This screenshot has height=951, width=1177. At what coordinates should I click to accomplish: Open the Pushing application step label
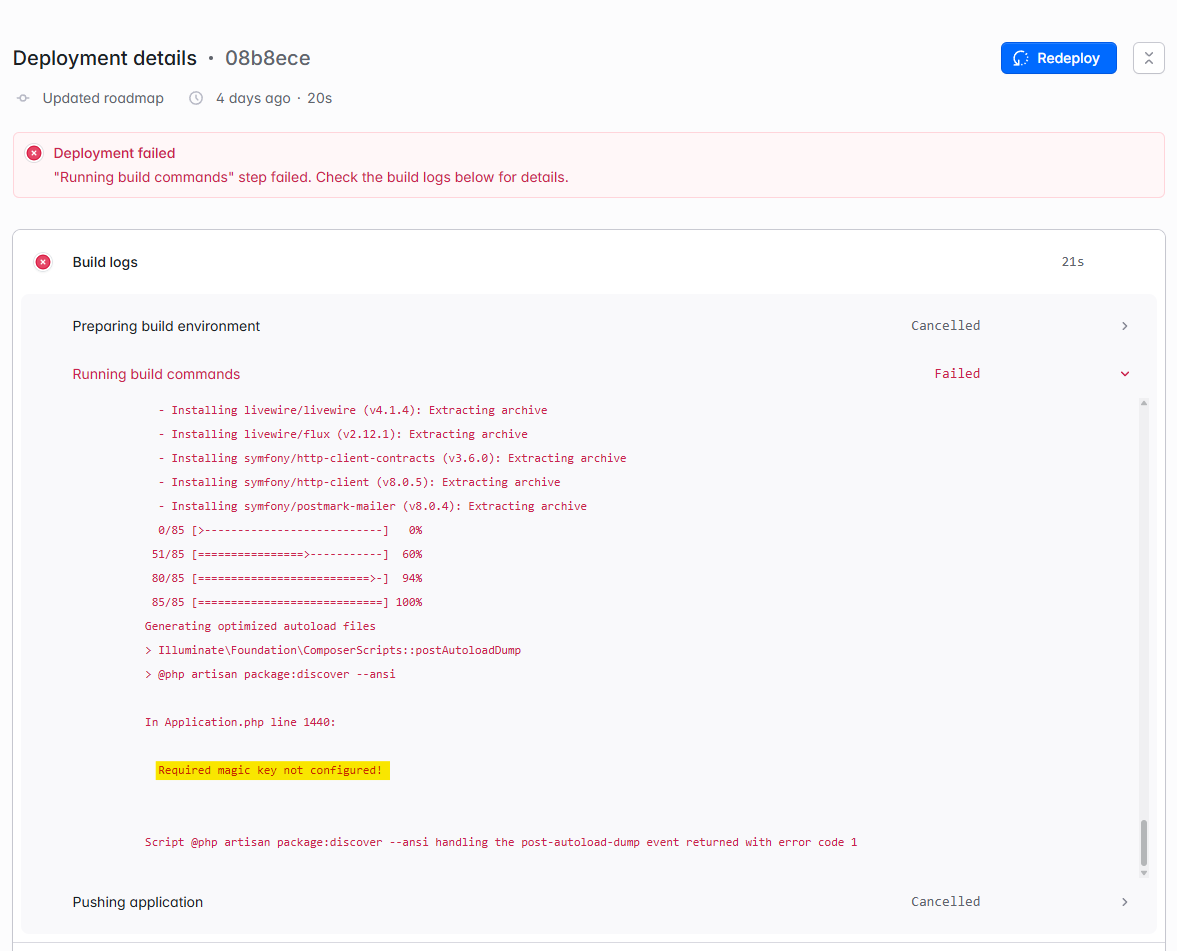(137, 902)
